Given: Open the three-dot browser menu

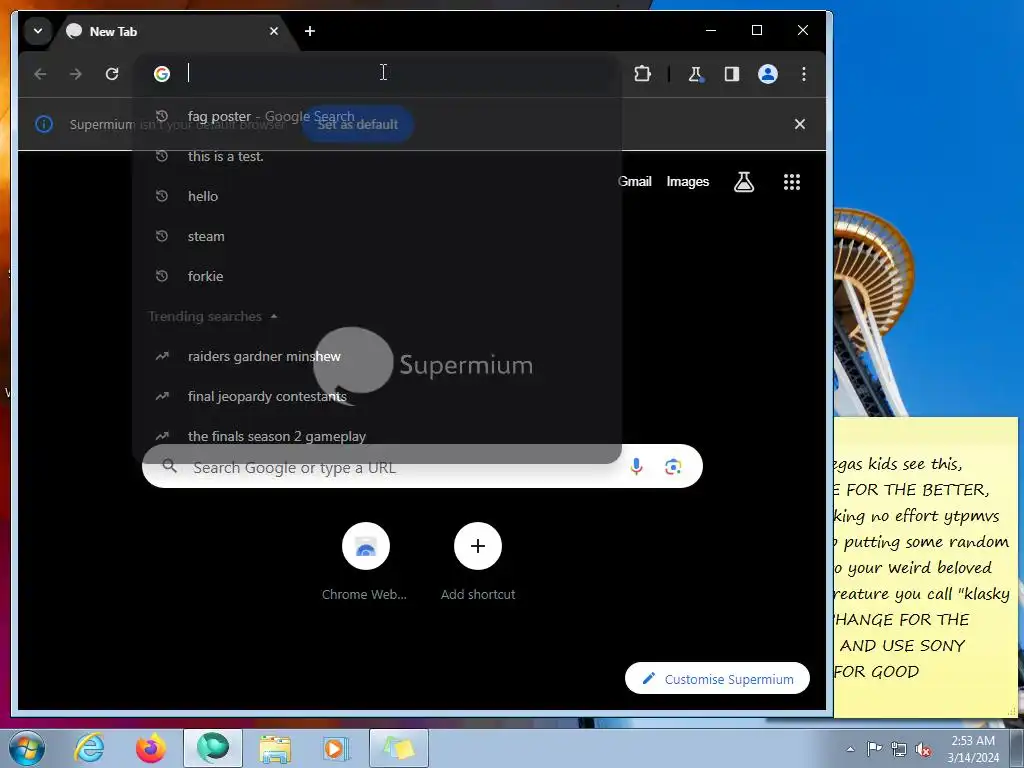Looking at the screenshot, I should [804, 74].
